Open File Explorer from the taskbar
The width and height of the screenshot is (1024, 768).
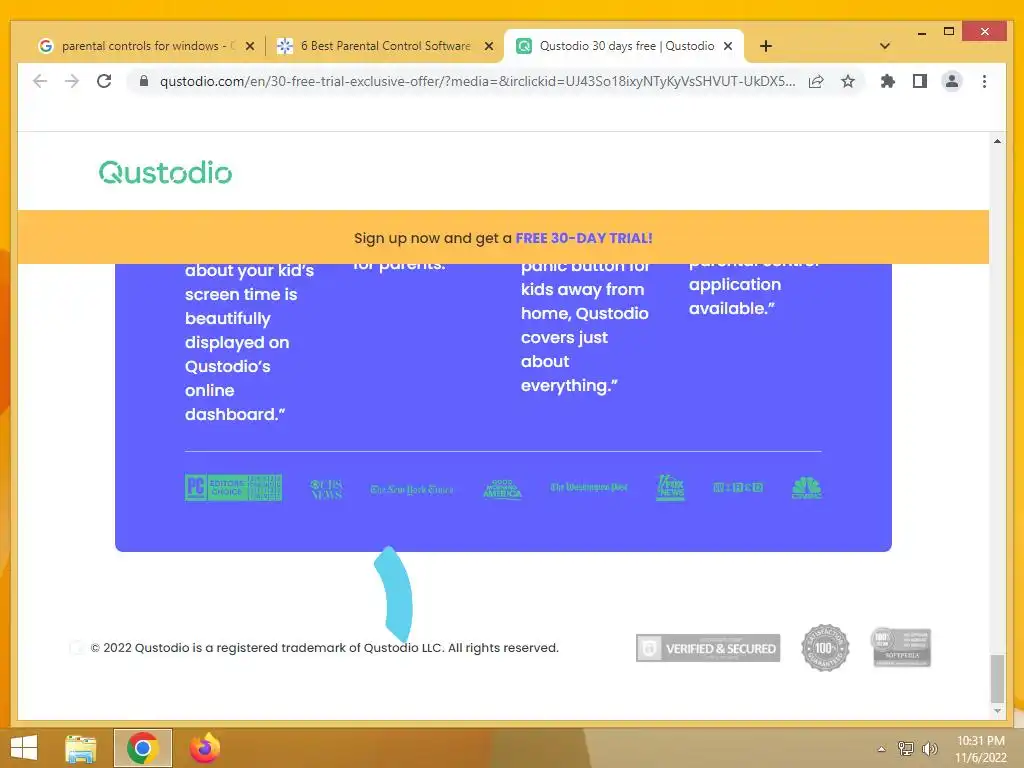(81, 748)
